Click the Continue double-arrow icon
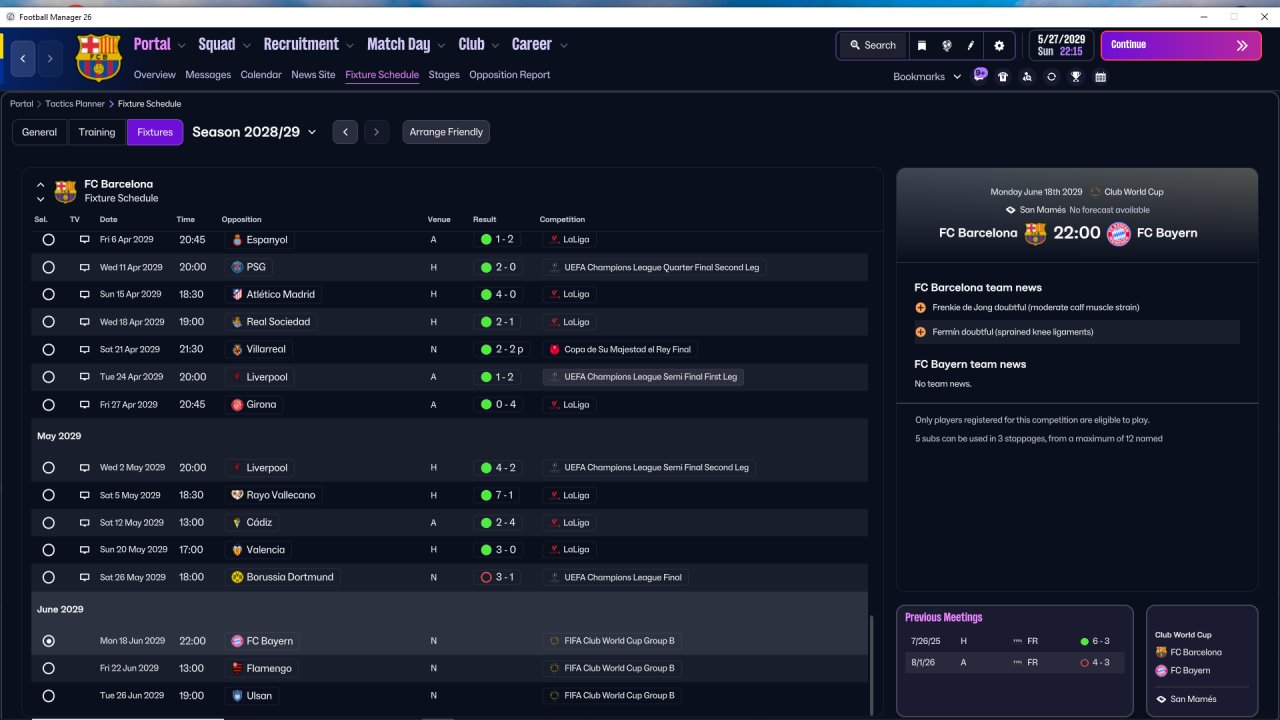Image resolution: width=1280 pixels, height=720 pixels. (1242, 45)
